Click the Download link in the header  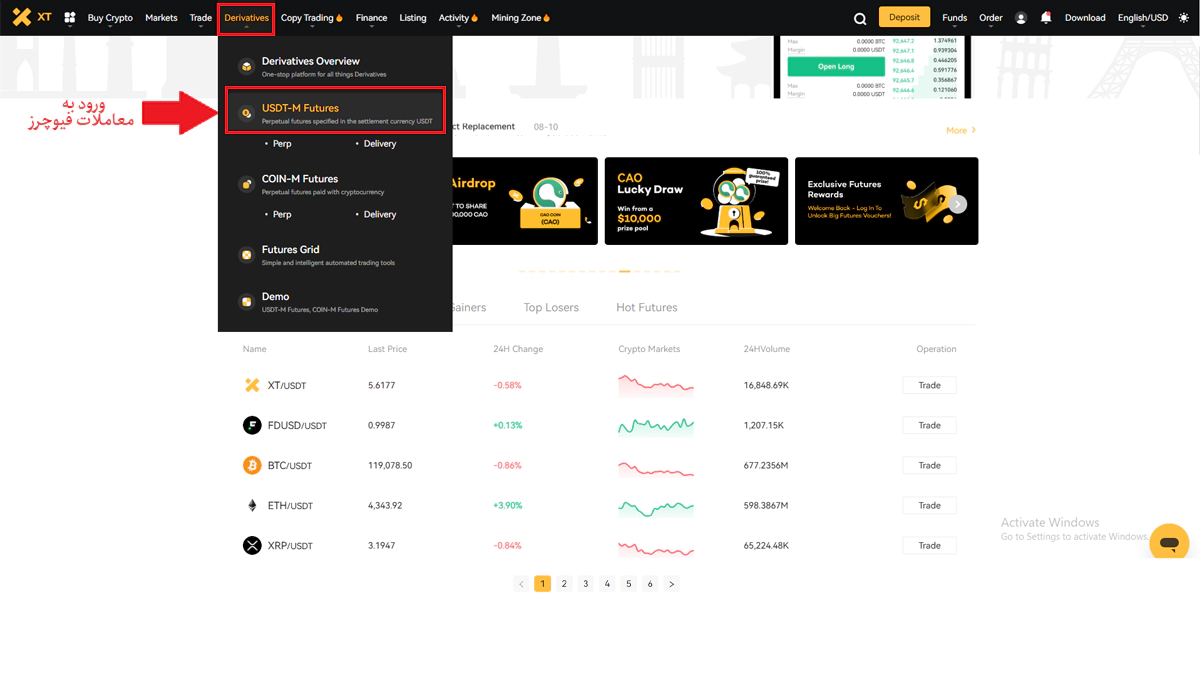pos(1085,18)
